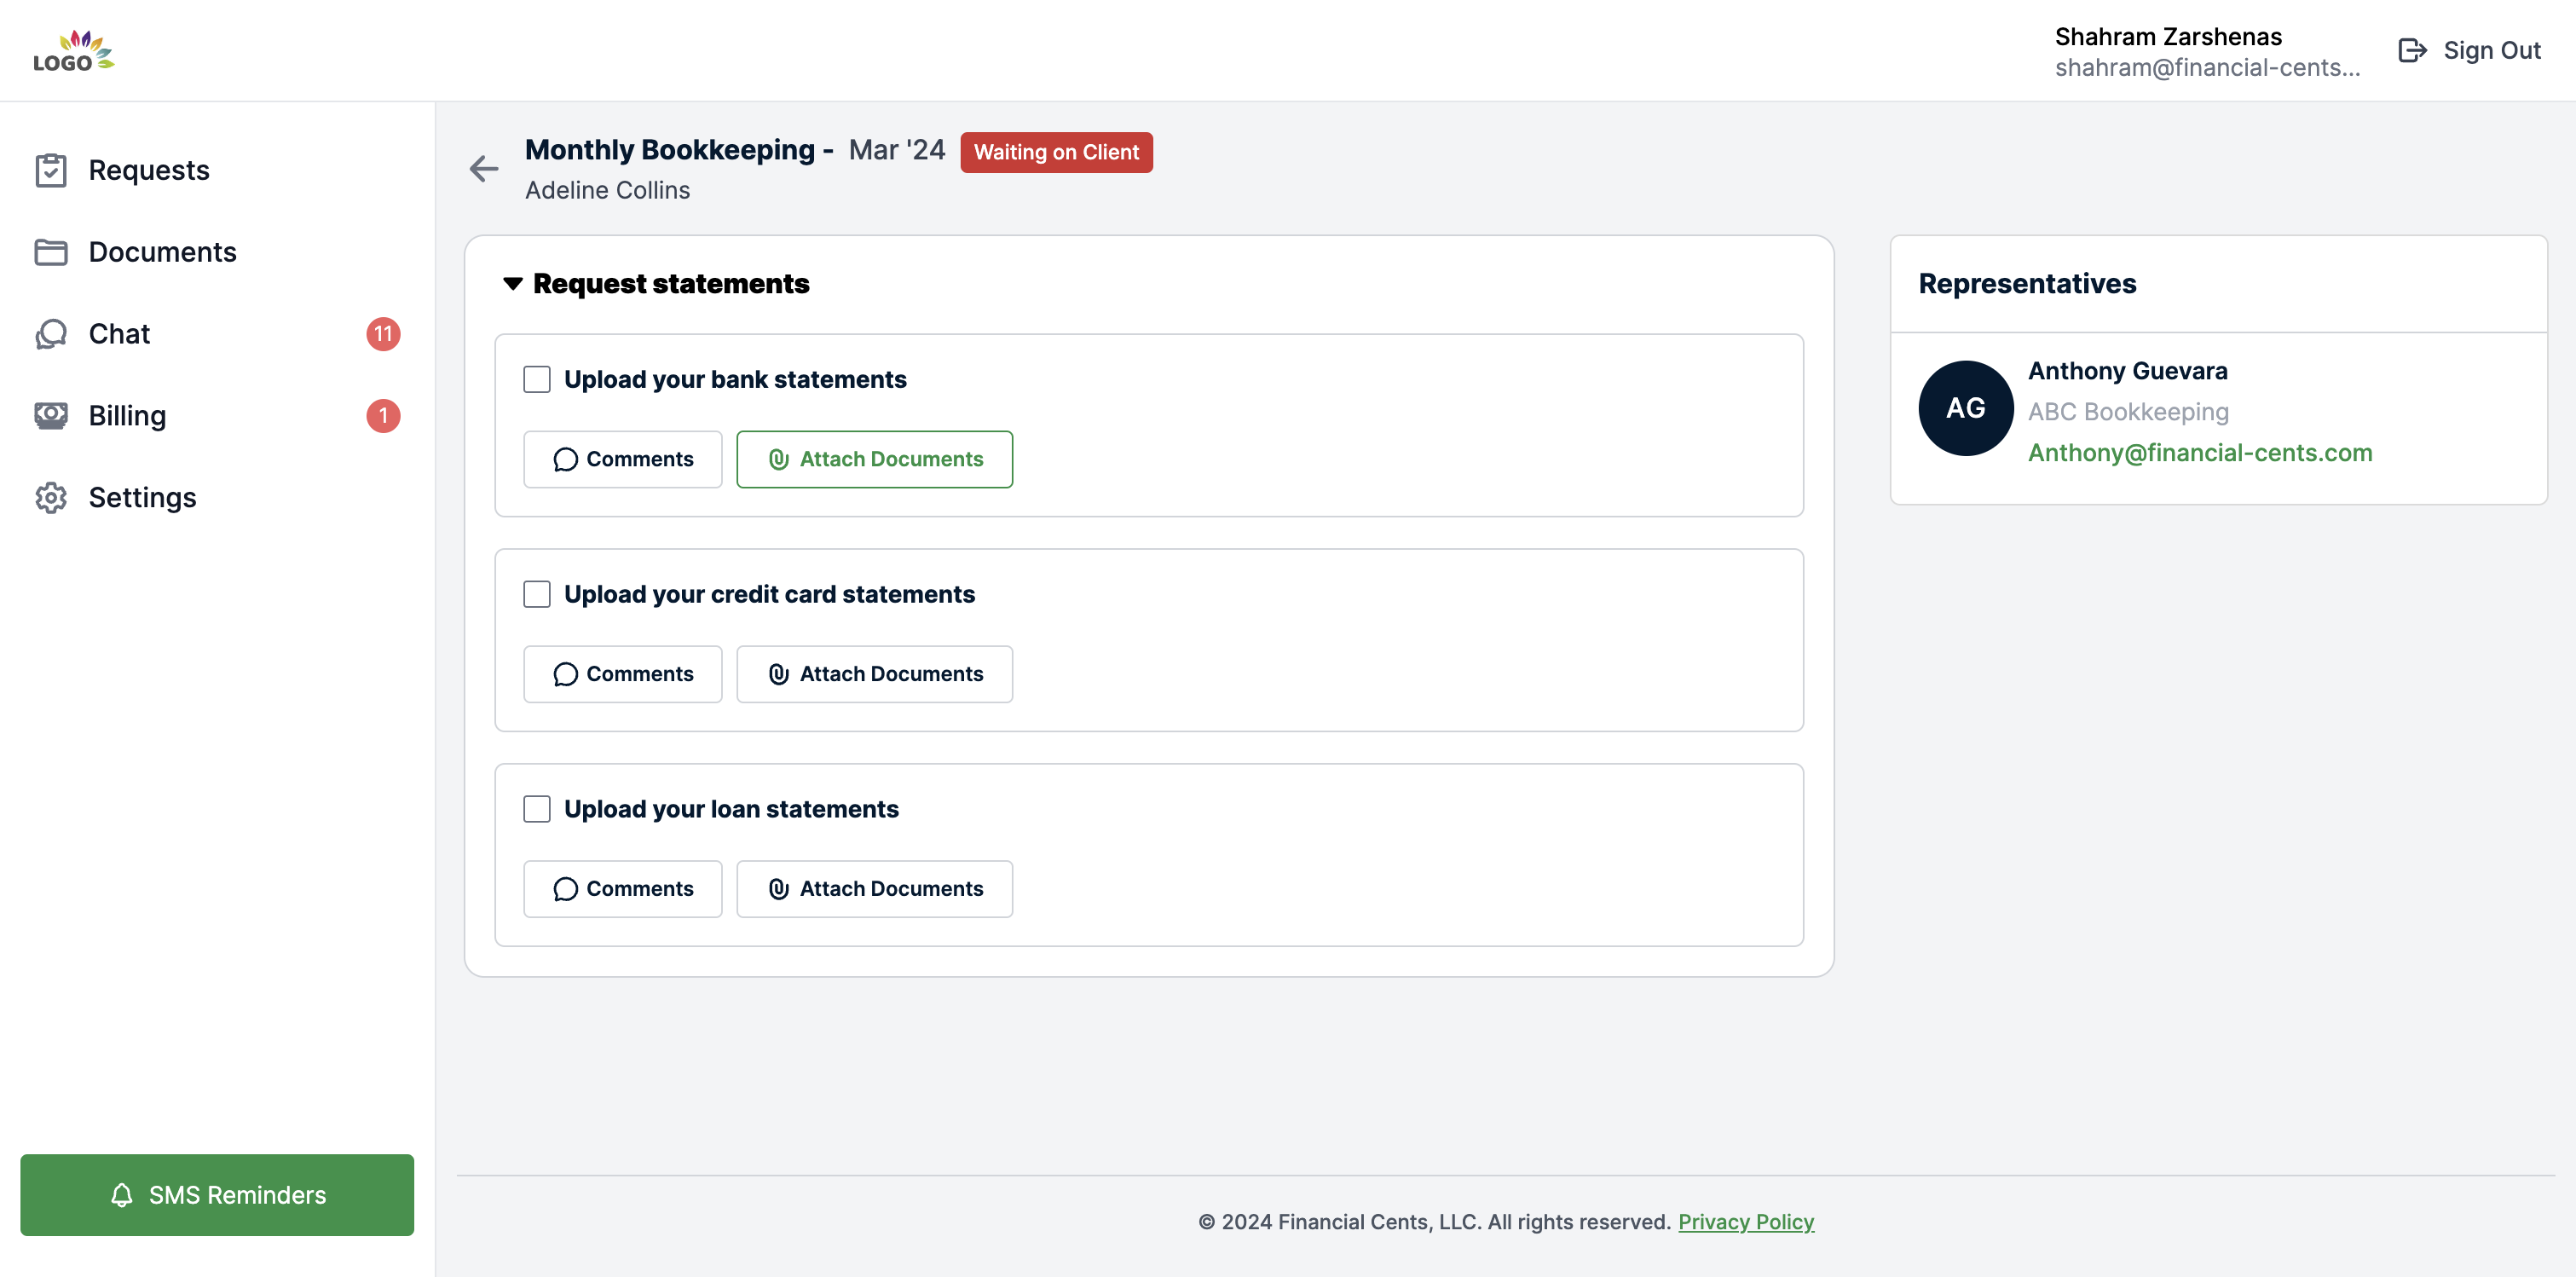
Task: Click the 2024 Financial Cents copyright text
Action: coord(1434,1222)
